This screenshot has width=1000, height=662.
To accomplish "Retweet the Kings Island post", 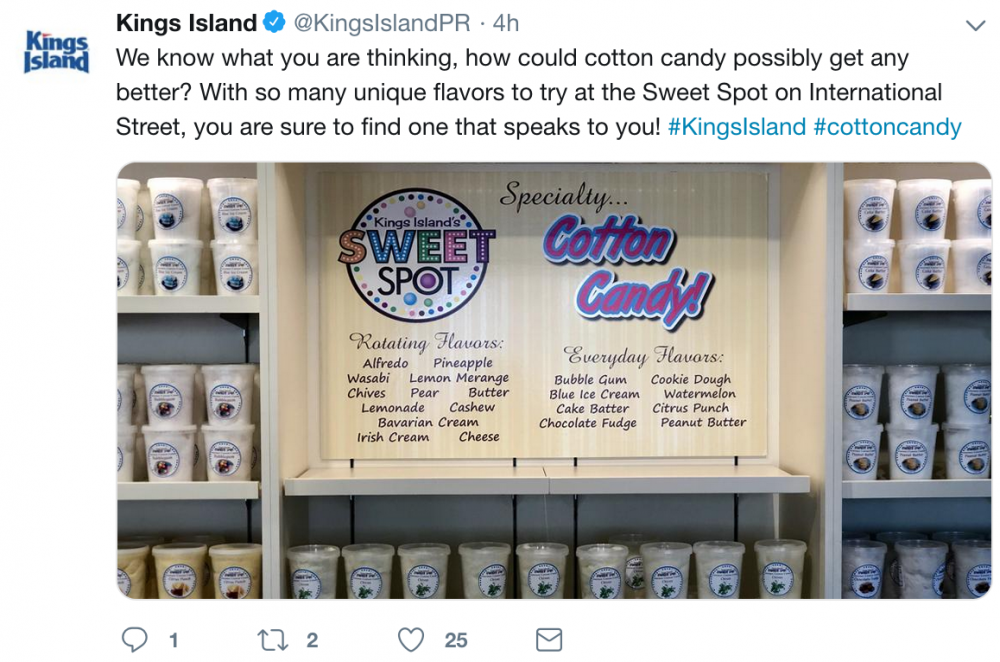I will pyautogui.click(x=273, y=639).
